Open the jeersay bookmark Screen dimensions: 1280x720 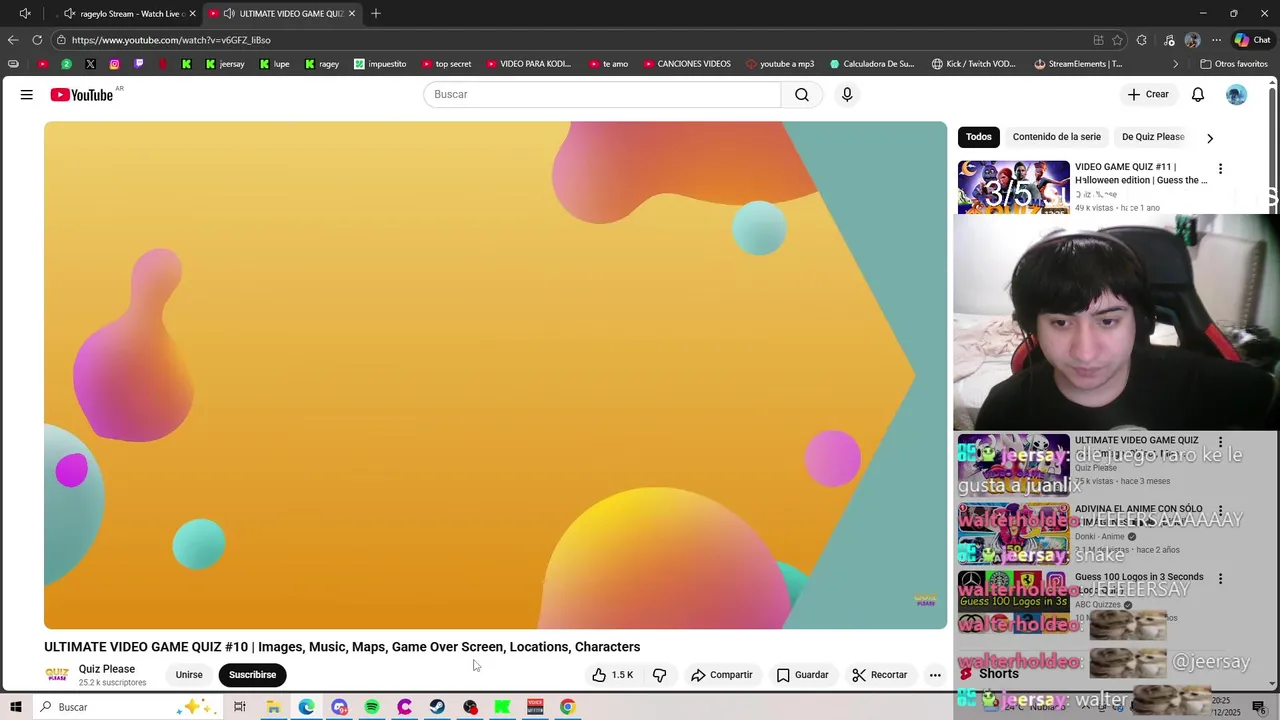pos(225,64)
